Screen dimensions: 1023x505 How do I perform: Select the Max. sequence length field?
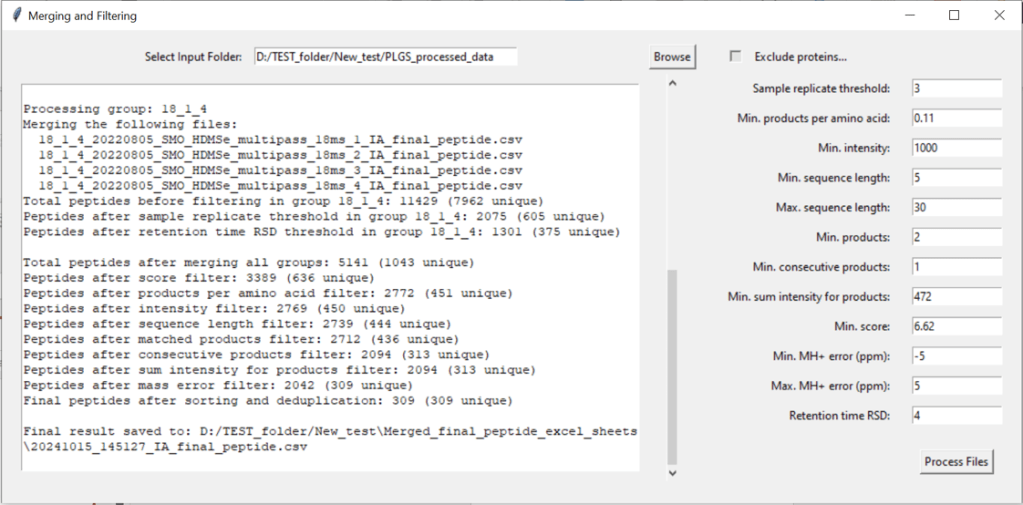tap(955, 208)
